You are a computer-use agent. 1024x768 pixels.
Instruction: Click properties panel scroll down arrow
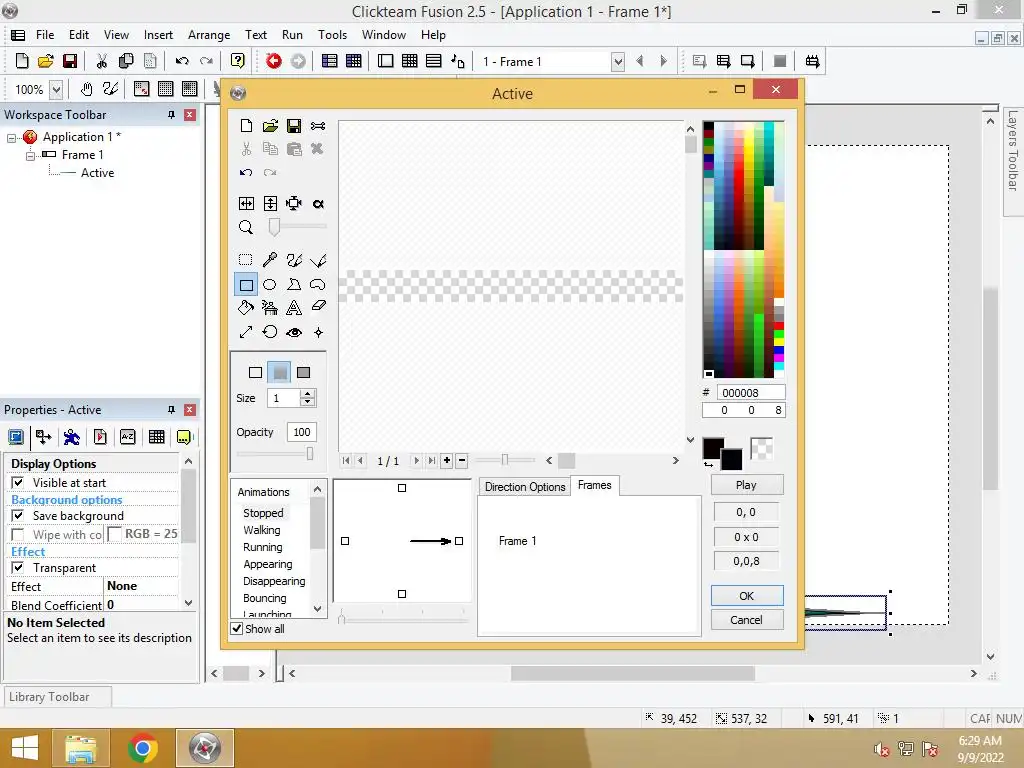tap(189, 603)
